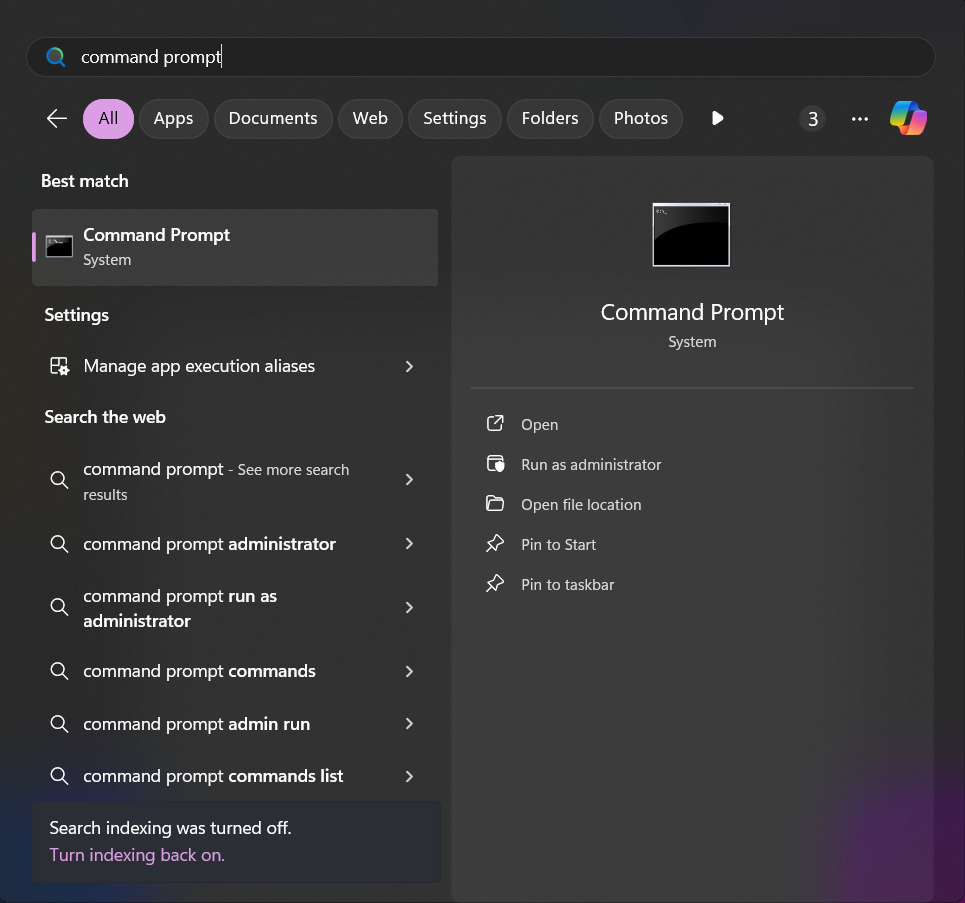Screen dimensions: 965x903
Task: Click the Pin to taskbar pin icon
Action: pyautogui.click(x=495, y=584)
